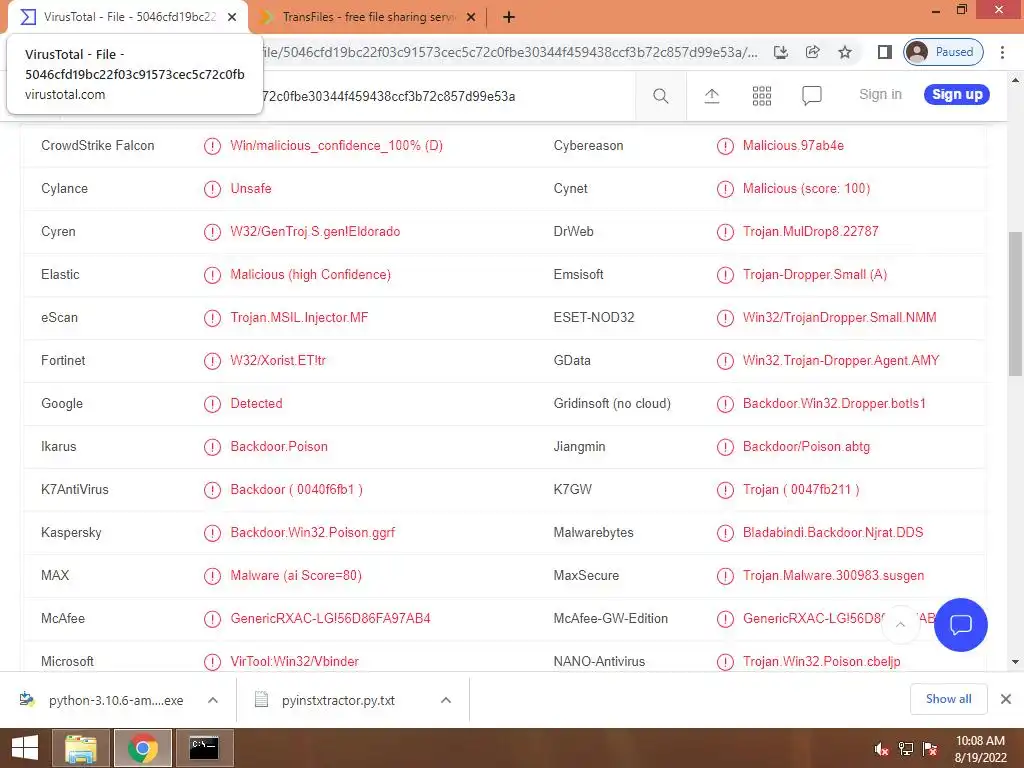Click the Cylance Unsafe warning icon

(212, 189)
